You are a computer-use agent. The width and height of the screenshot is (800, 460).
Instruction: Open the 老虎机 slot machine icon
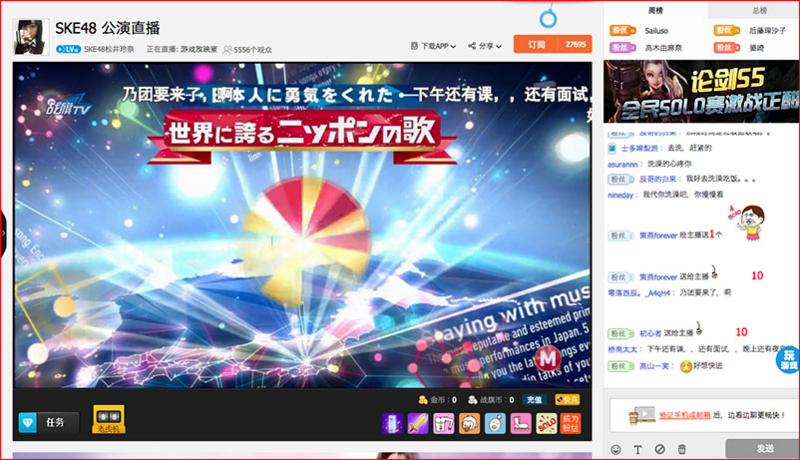coord(109,419)
